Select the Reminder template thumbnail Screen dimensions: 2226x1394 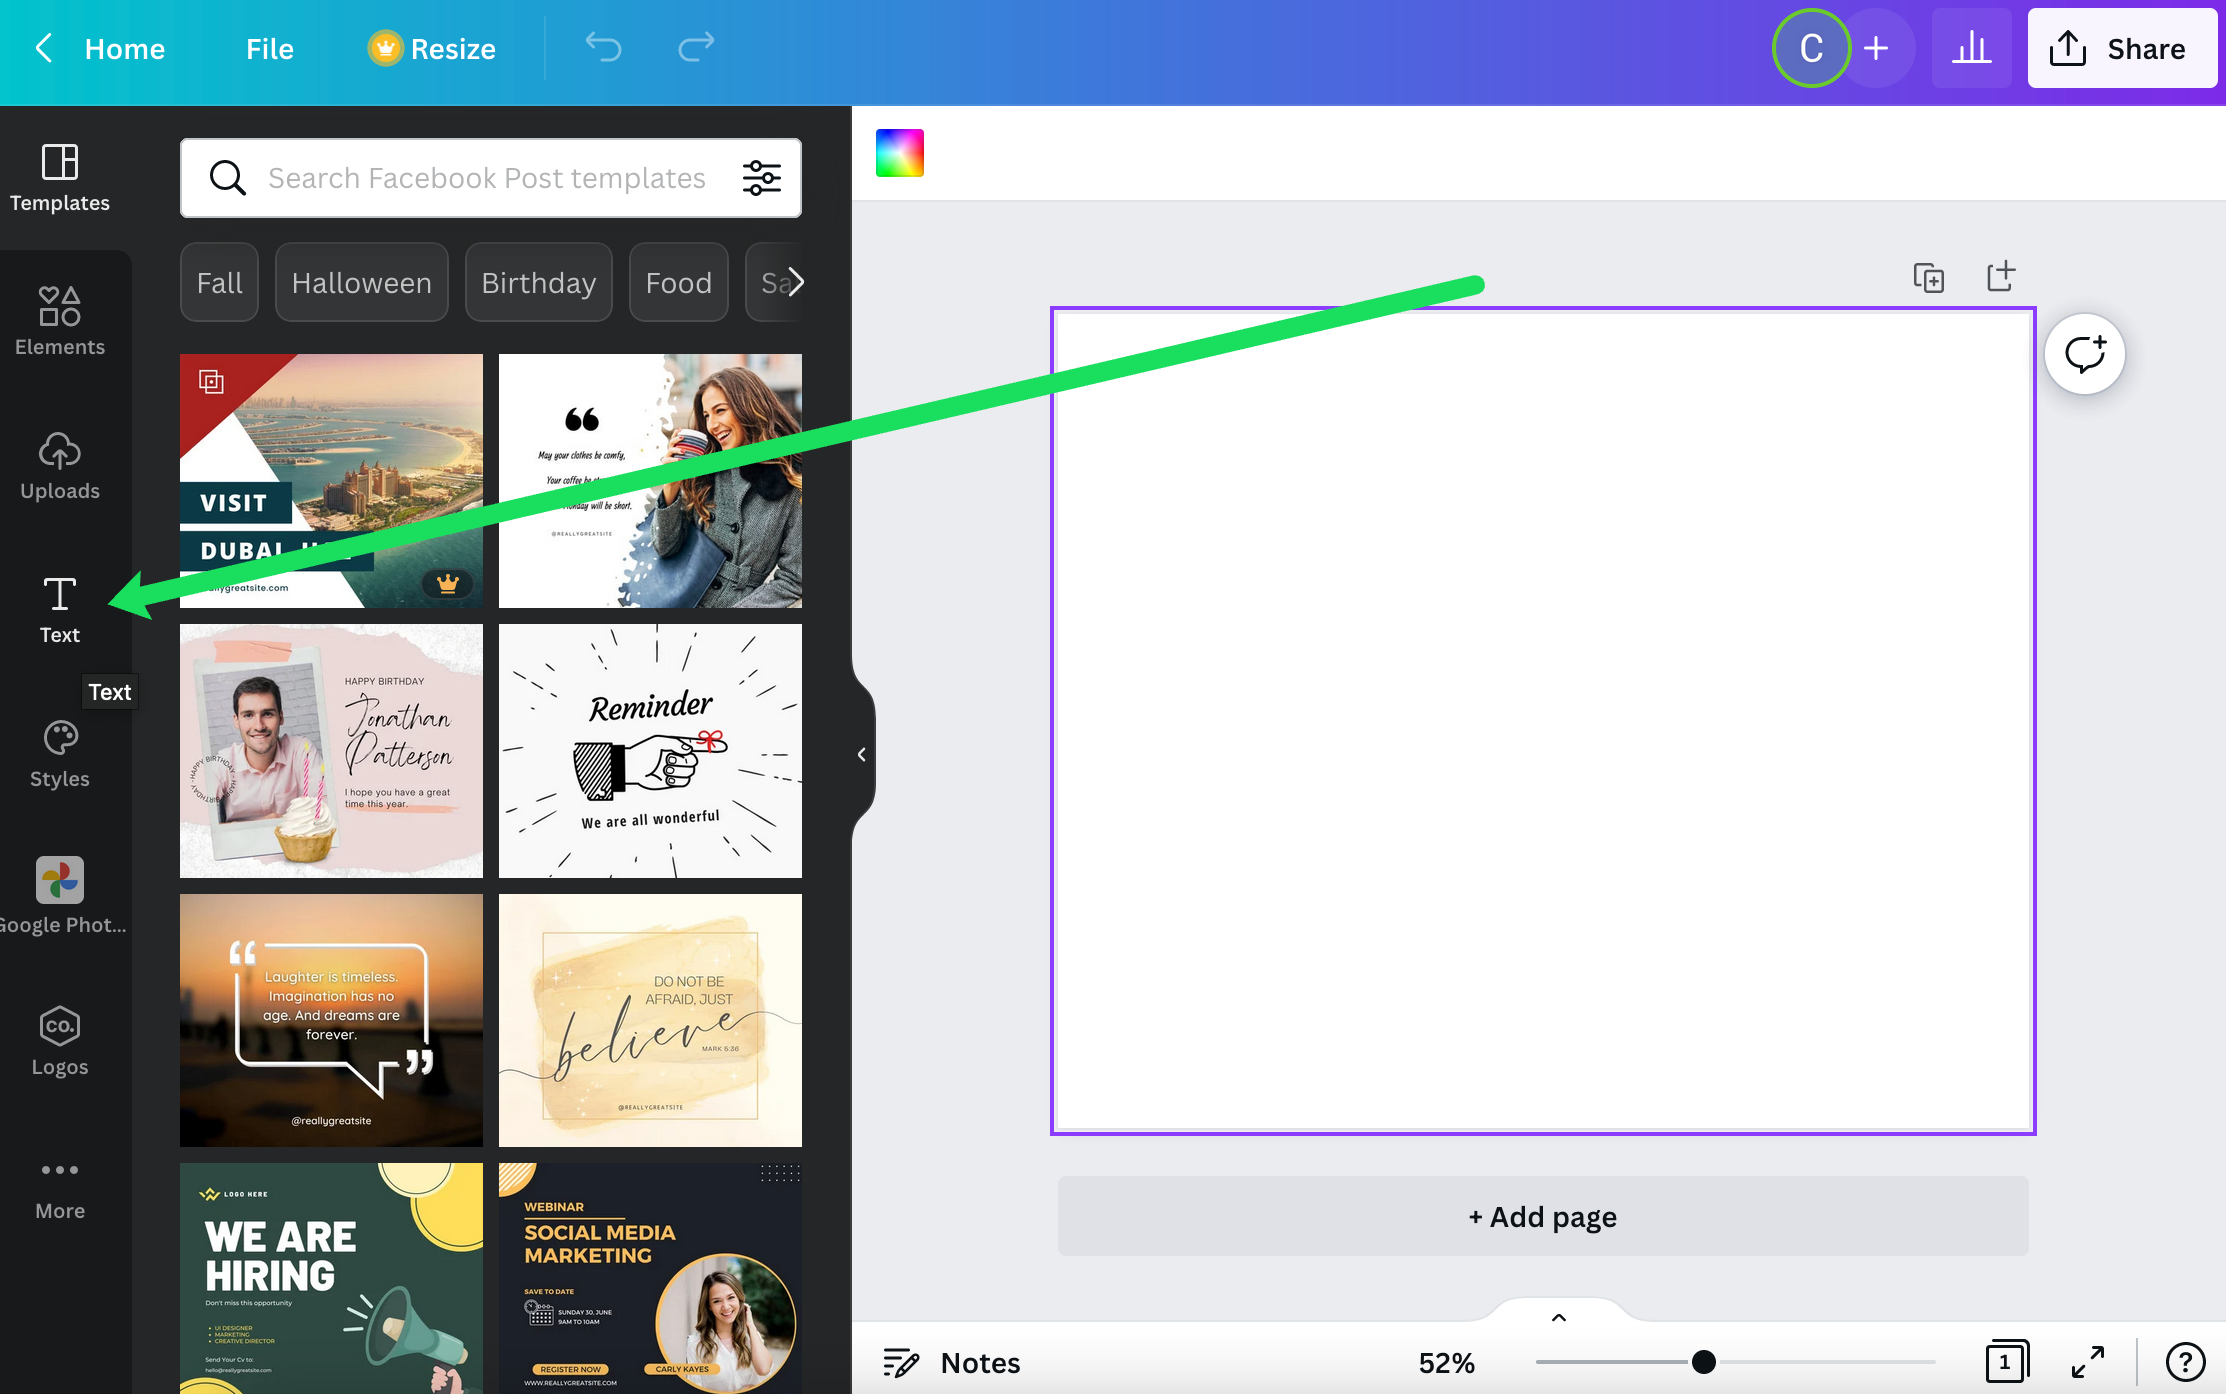click(649, 750)
